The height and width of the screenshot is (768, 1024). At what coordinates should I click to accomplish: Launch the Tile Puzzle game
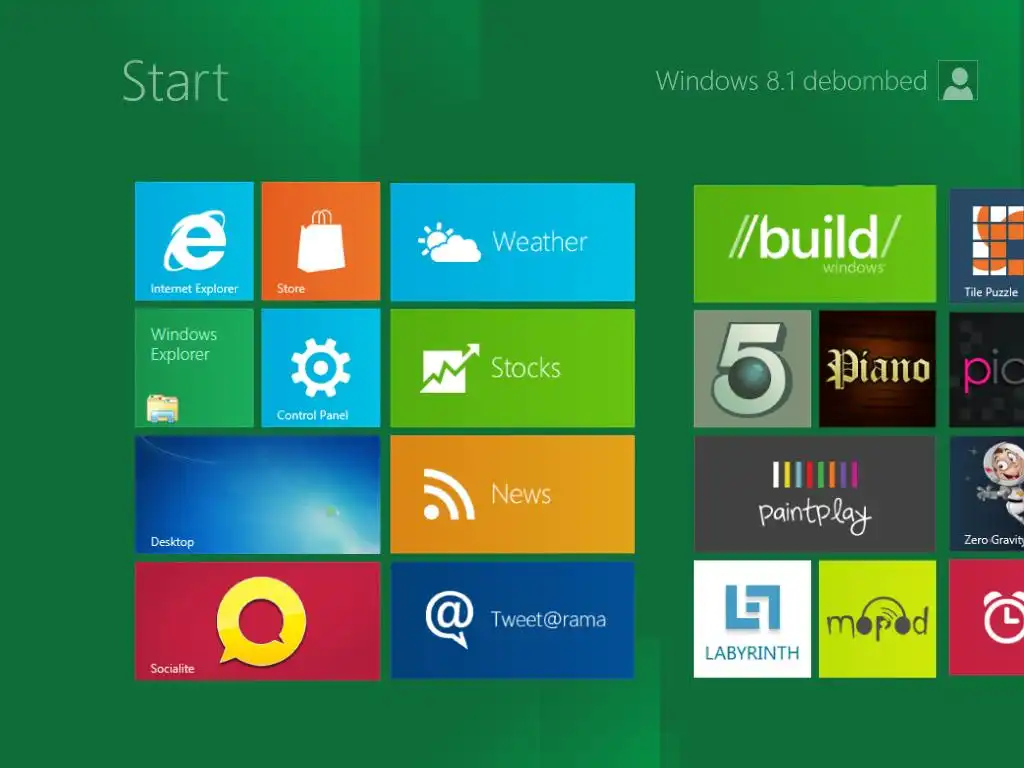point(987,246)
